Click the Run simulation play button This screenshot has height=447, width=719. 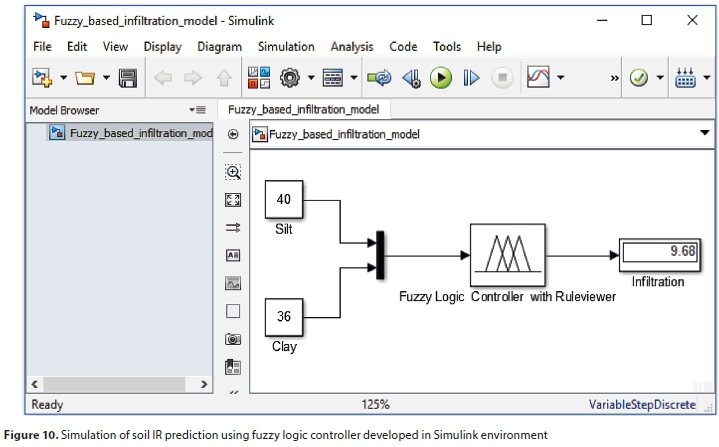click(441, 77)
